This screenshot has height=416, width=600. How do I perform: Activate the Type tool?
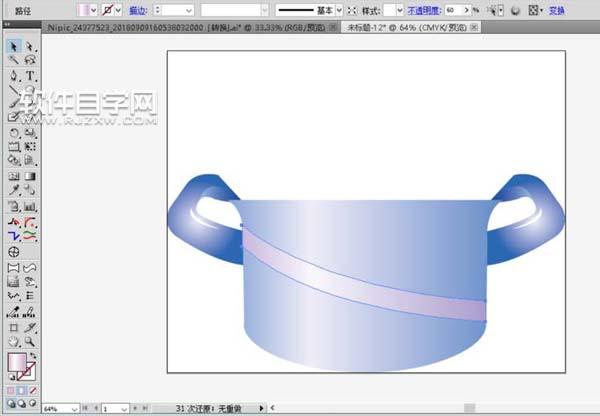point(30,76)
